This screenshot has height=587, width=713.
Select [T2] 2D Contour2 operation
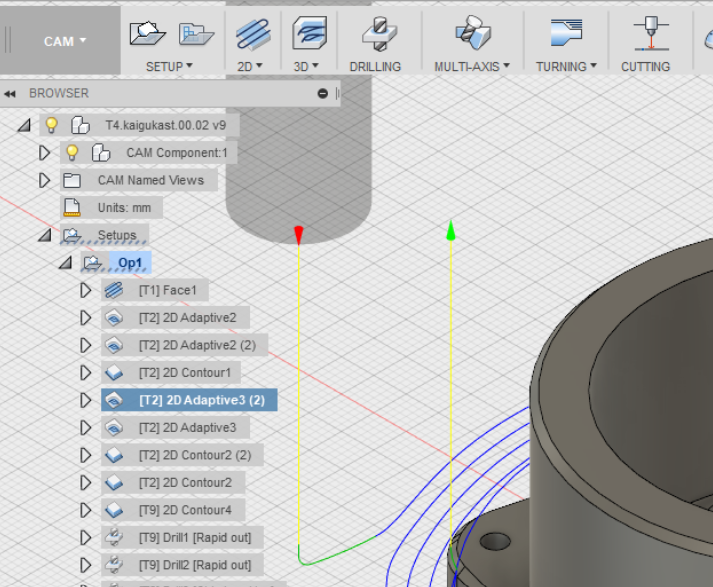(x=185, y=482)
